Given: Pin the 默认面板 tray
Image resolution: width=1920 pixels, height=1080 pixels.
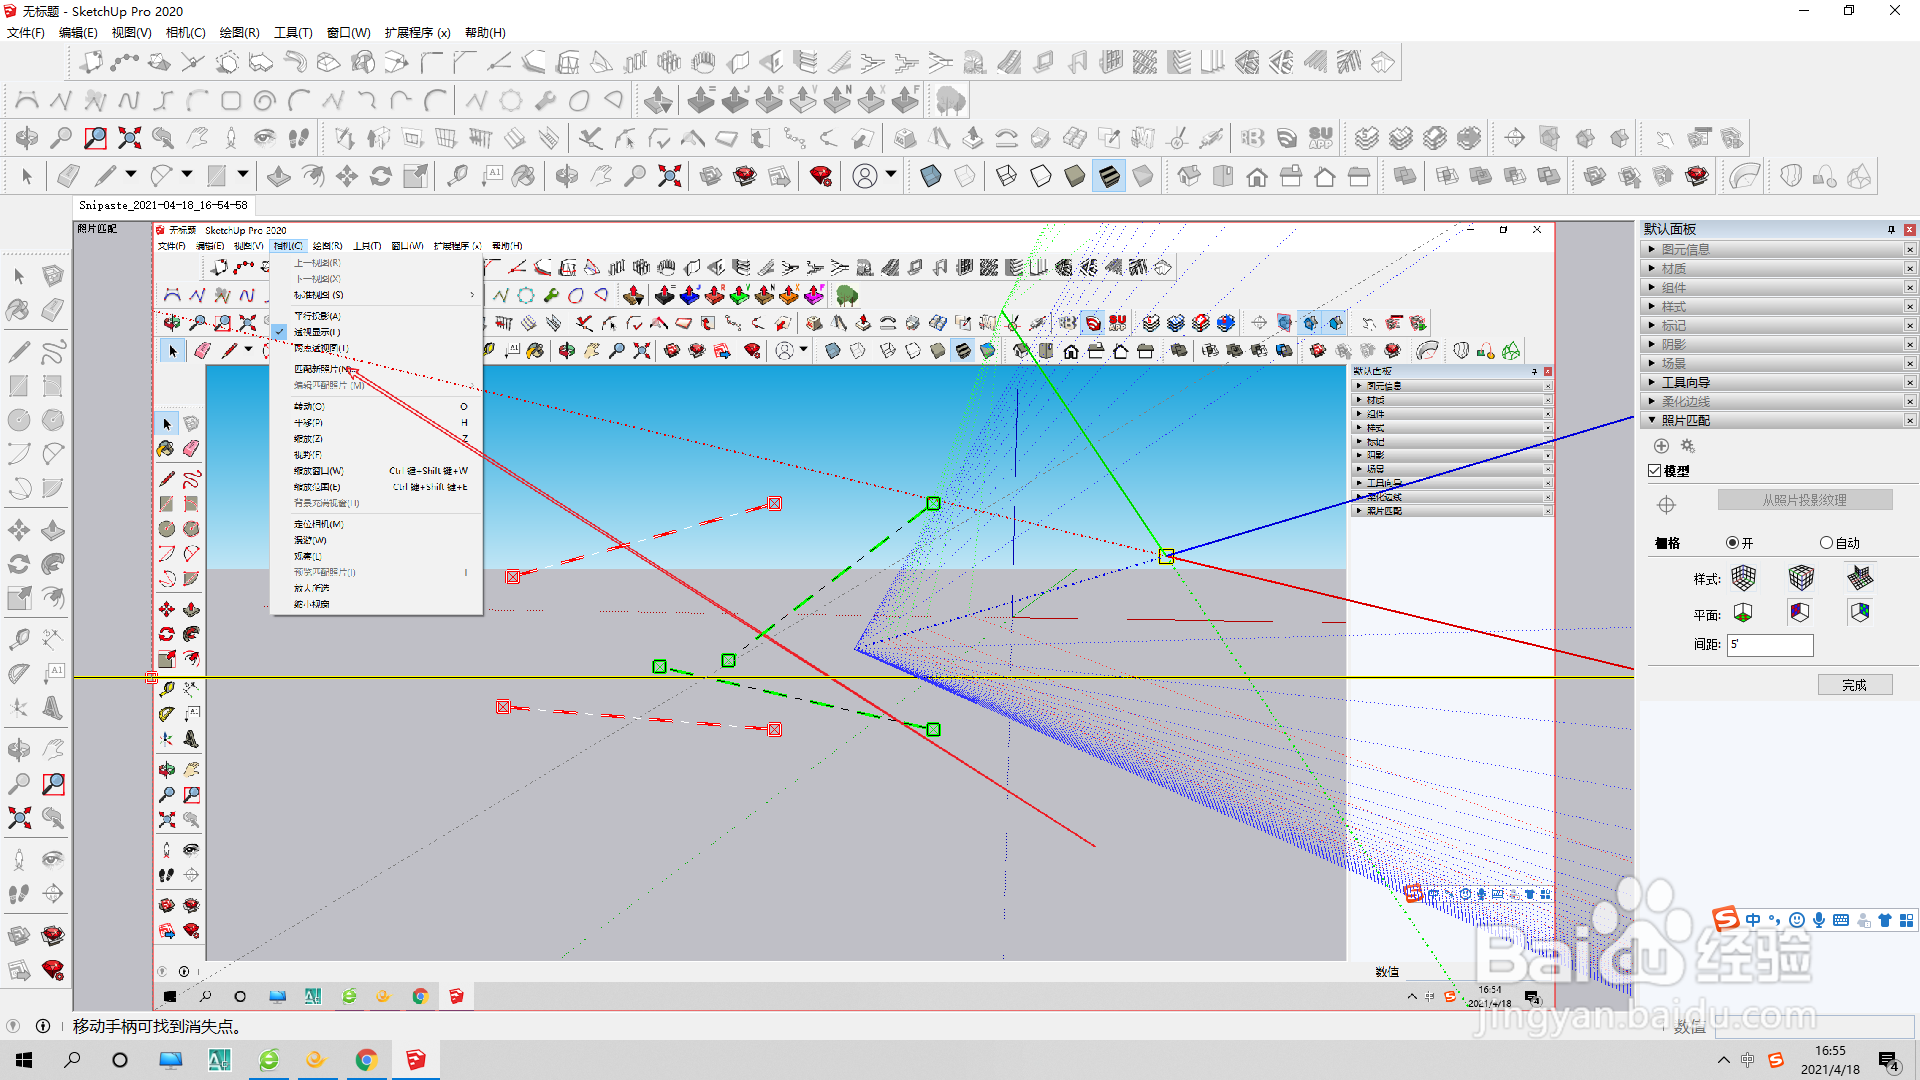Looking at the screenshot, I should [1891, 230].
